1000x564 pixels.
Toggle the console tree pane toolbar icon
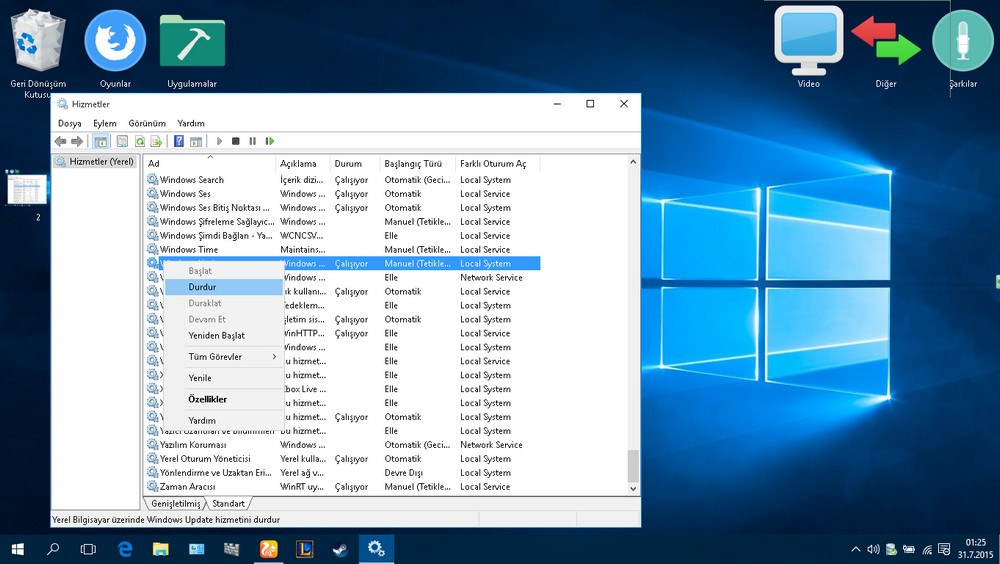pos(101,141)
